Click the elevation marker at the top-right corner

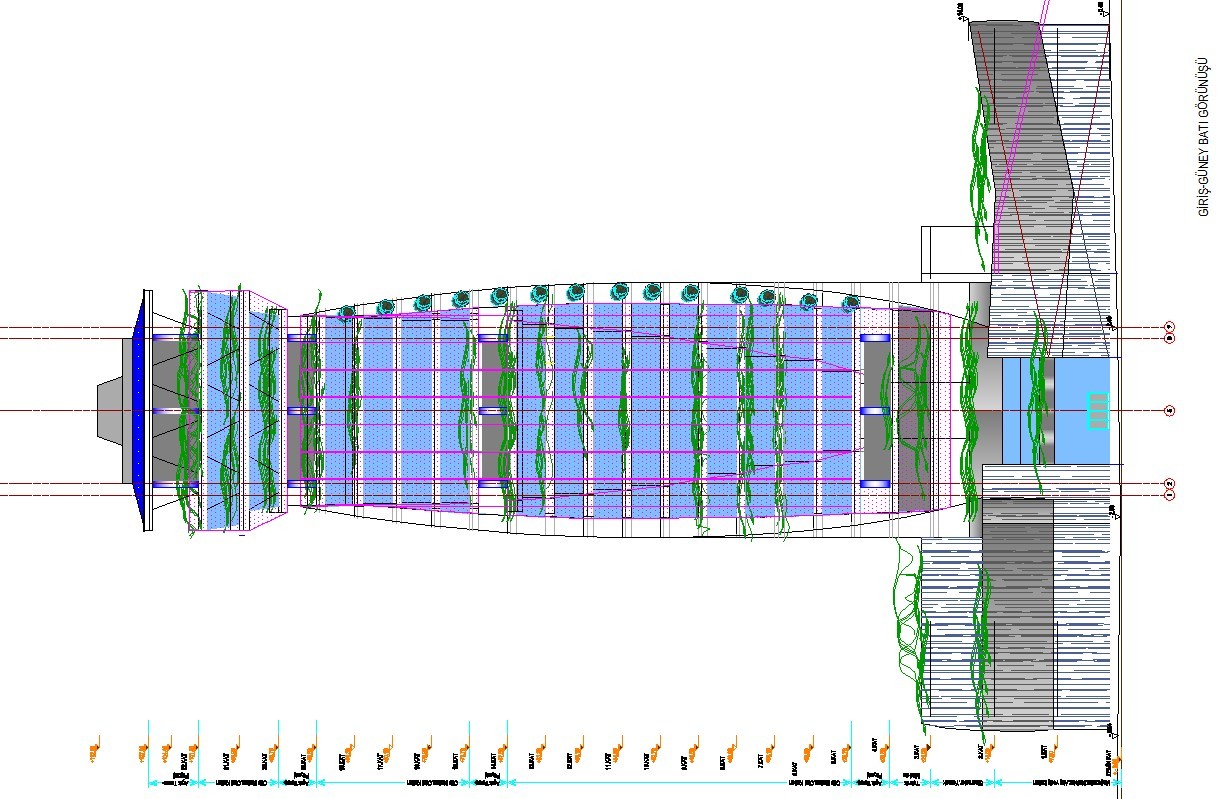coord(1100,9)
